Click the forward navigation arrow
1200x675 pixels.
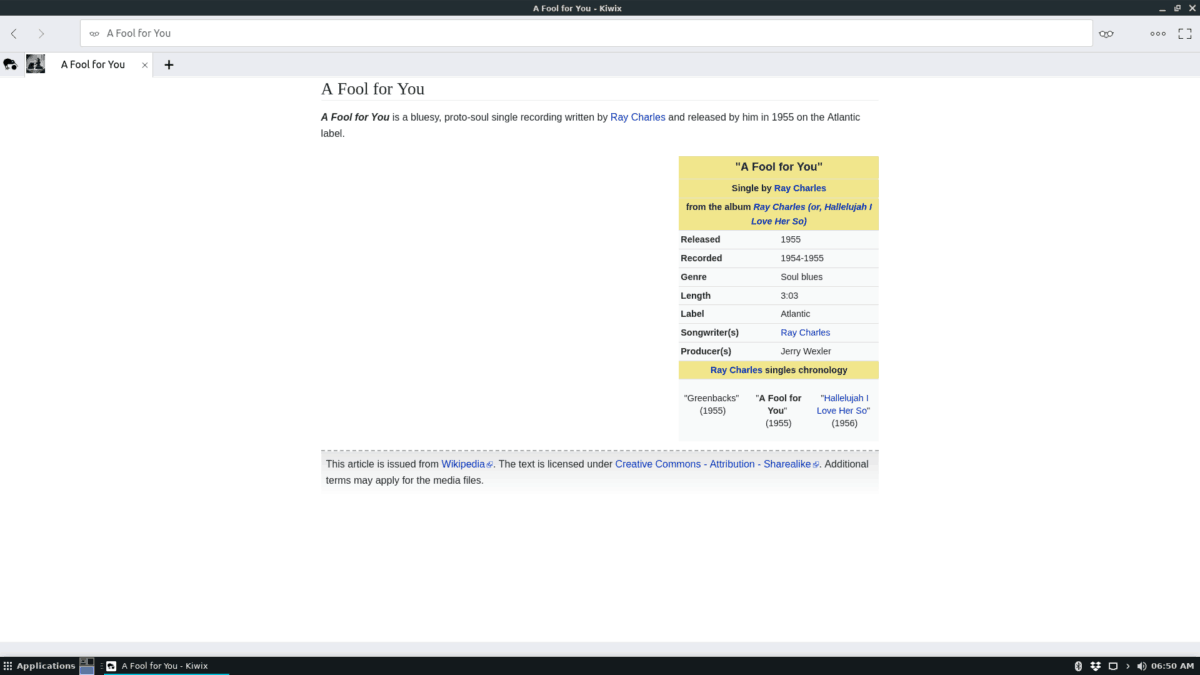tap(40, 33)
